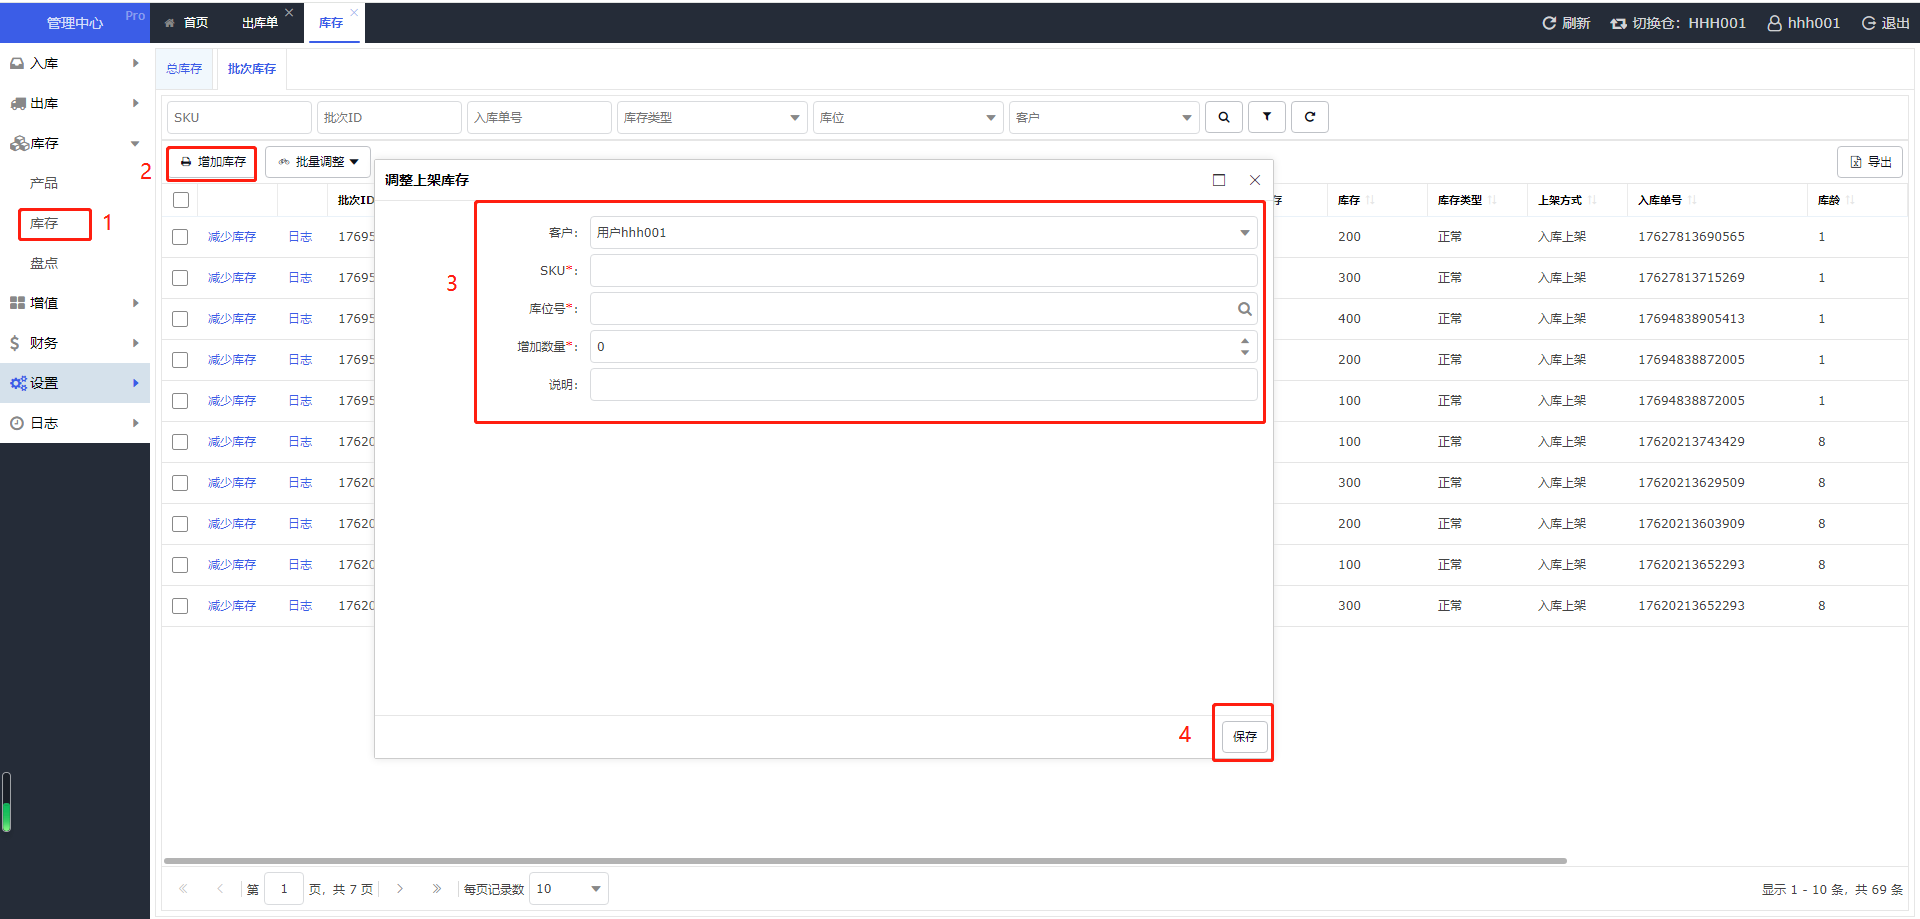Click 导出 export button
The height and width of the screenshot is (919, 1920).
pyautogui.click(x=1870, y=162)
